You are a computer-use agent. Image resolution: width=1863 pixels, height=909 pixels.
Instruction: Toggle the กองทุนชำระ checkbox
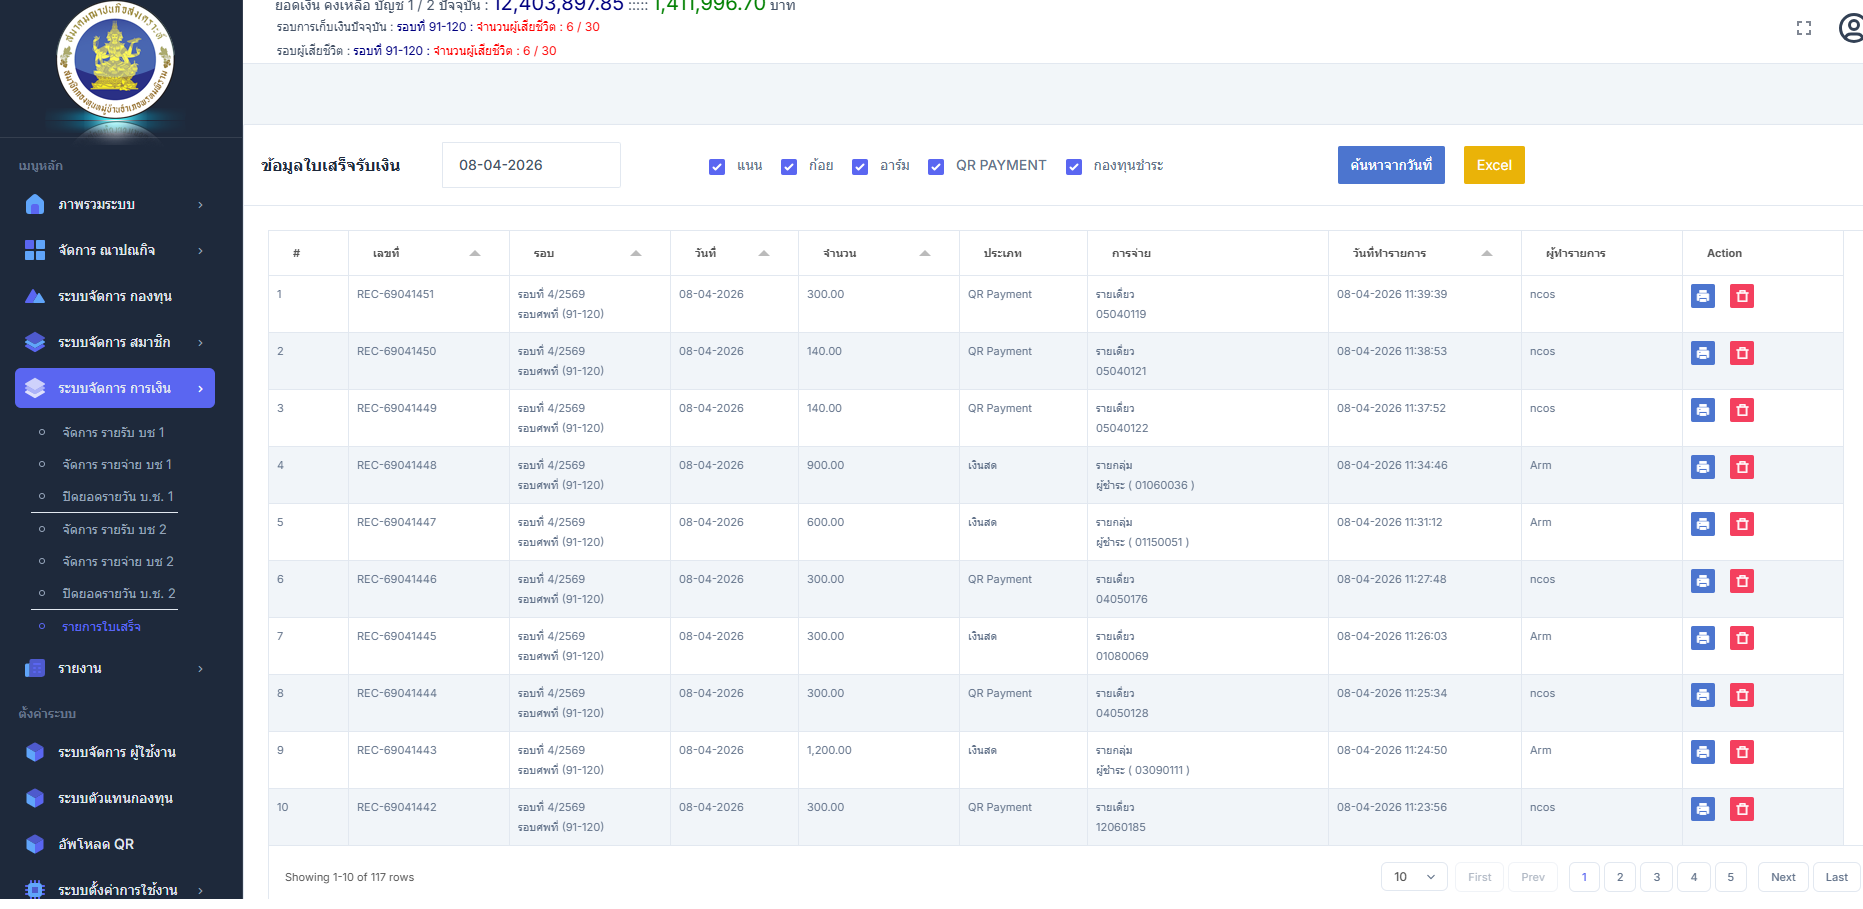coord(1074,167)
